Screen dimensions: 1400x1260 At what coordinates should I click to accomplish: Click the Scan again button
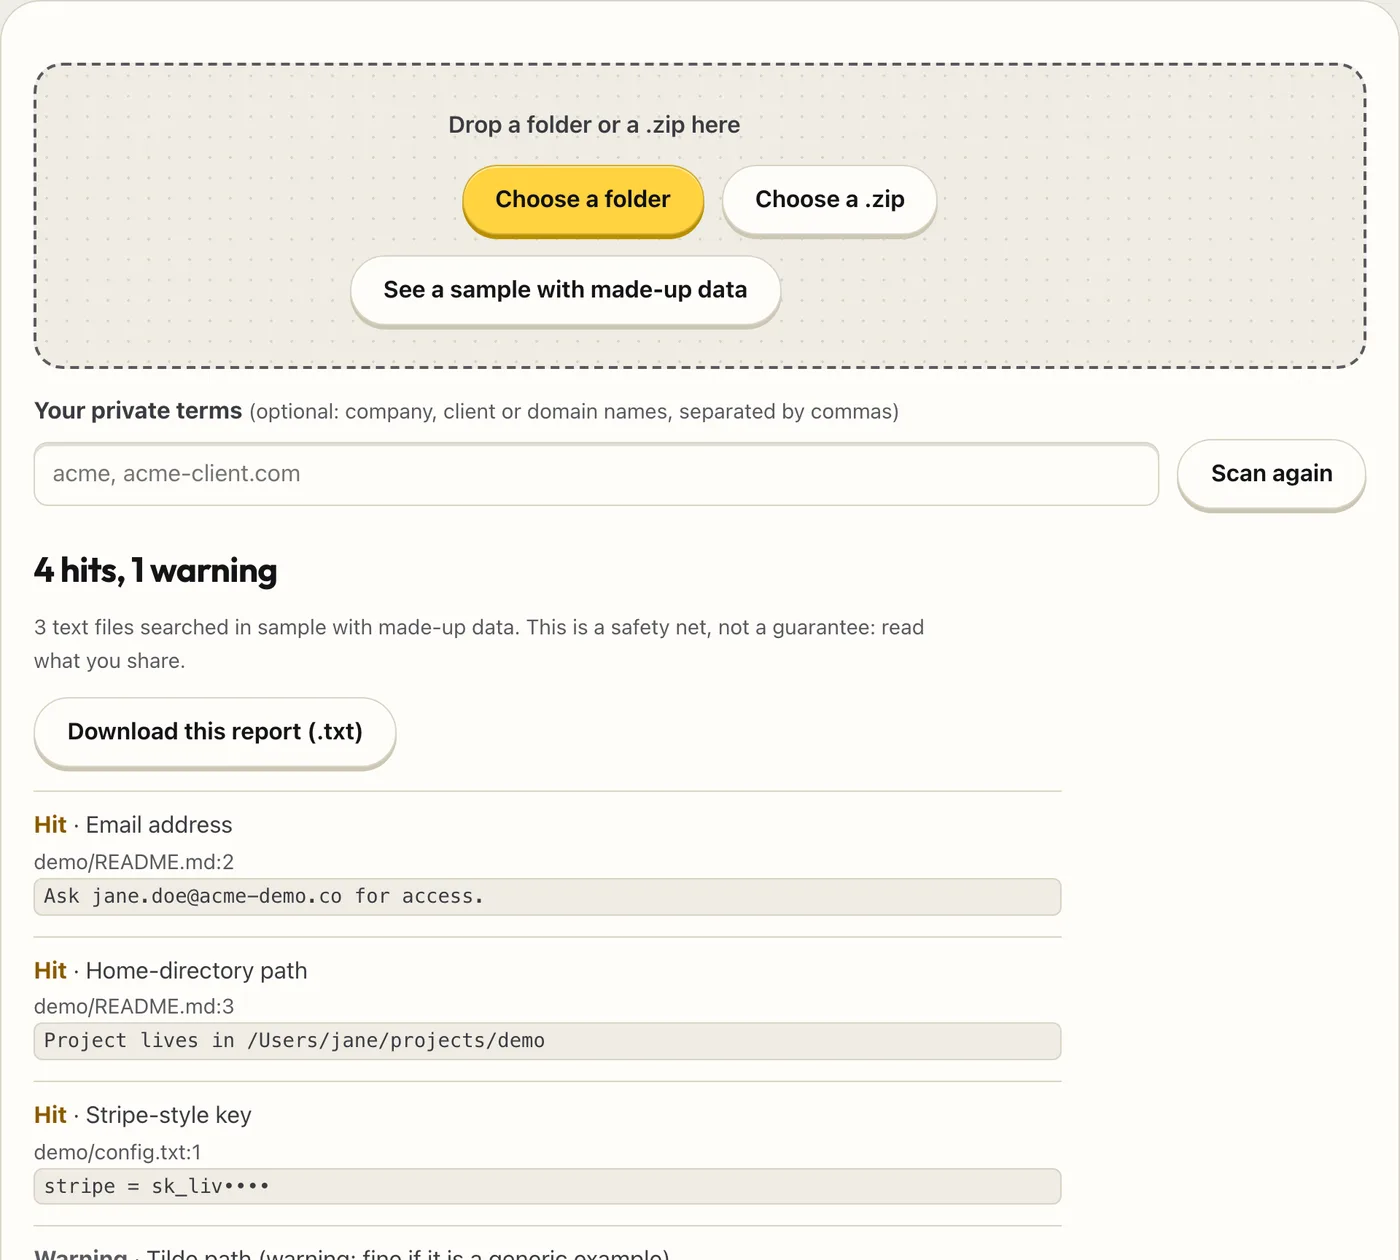1271,474
